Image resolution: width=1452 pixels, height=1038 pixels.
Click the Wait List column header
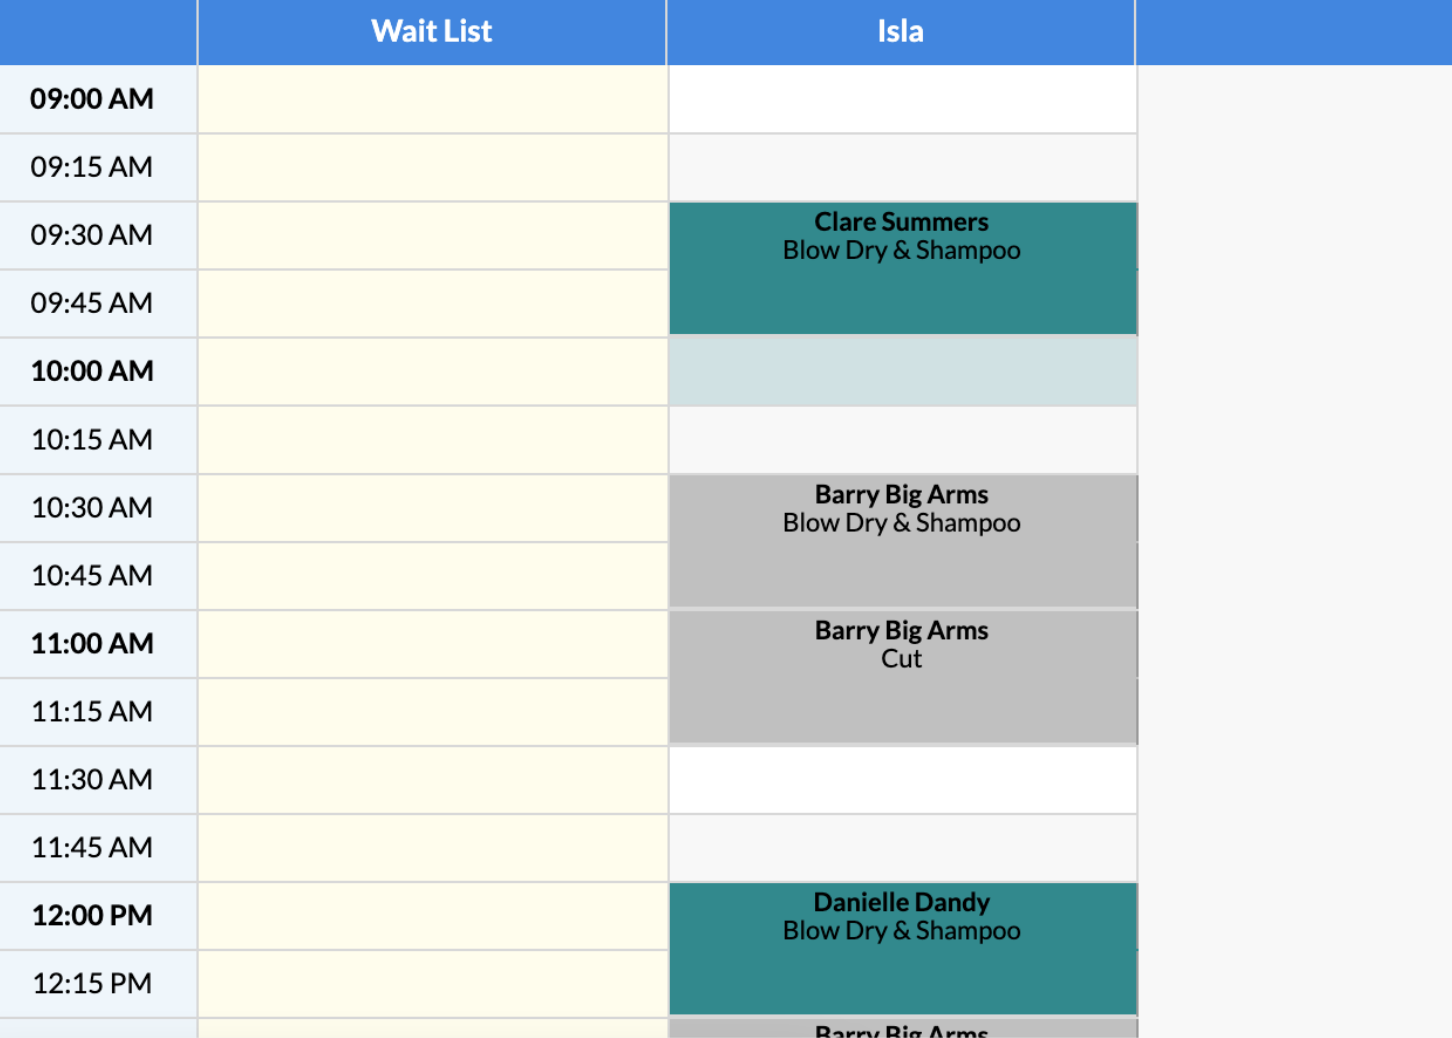(431, 31)
